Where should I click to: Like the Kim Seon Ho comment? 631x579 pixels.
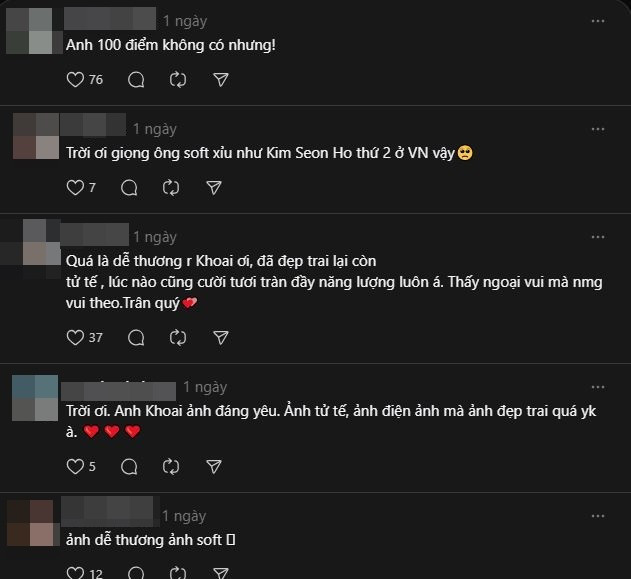tap(75, 187)
